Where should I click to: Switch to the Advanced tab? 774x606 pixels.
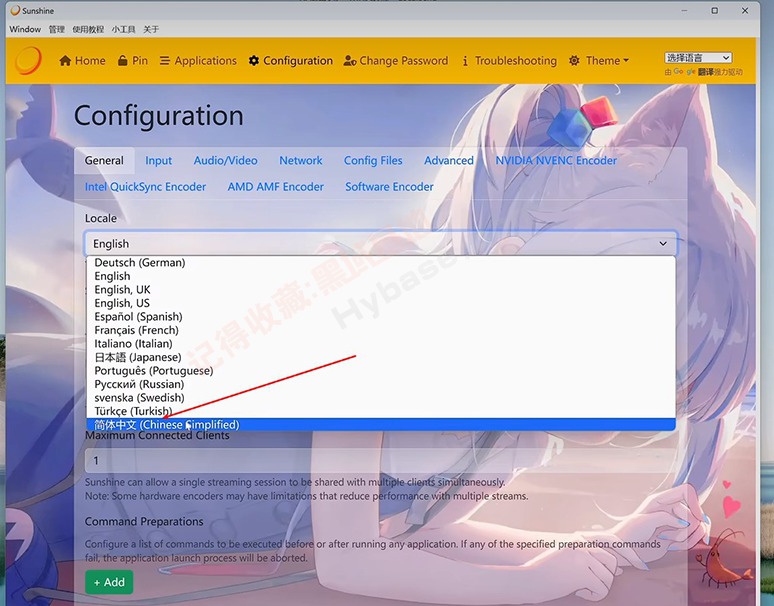[x=449, y=160]
